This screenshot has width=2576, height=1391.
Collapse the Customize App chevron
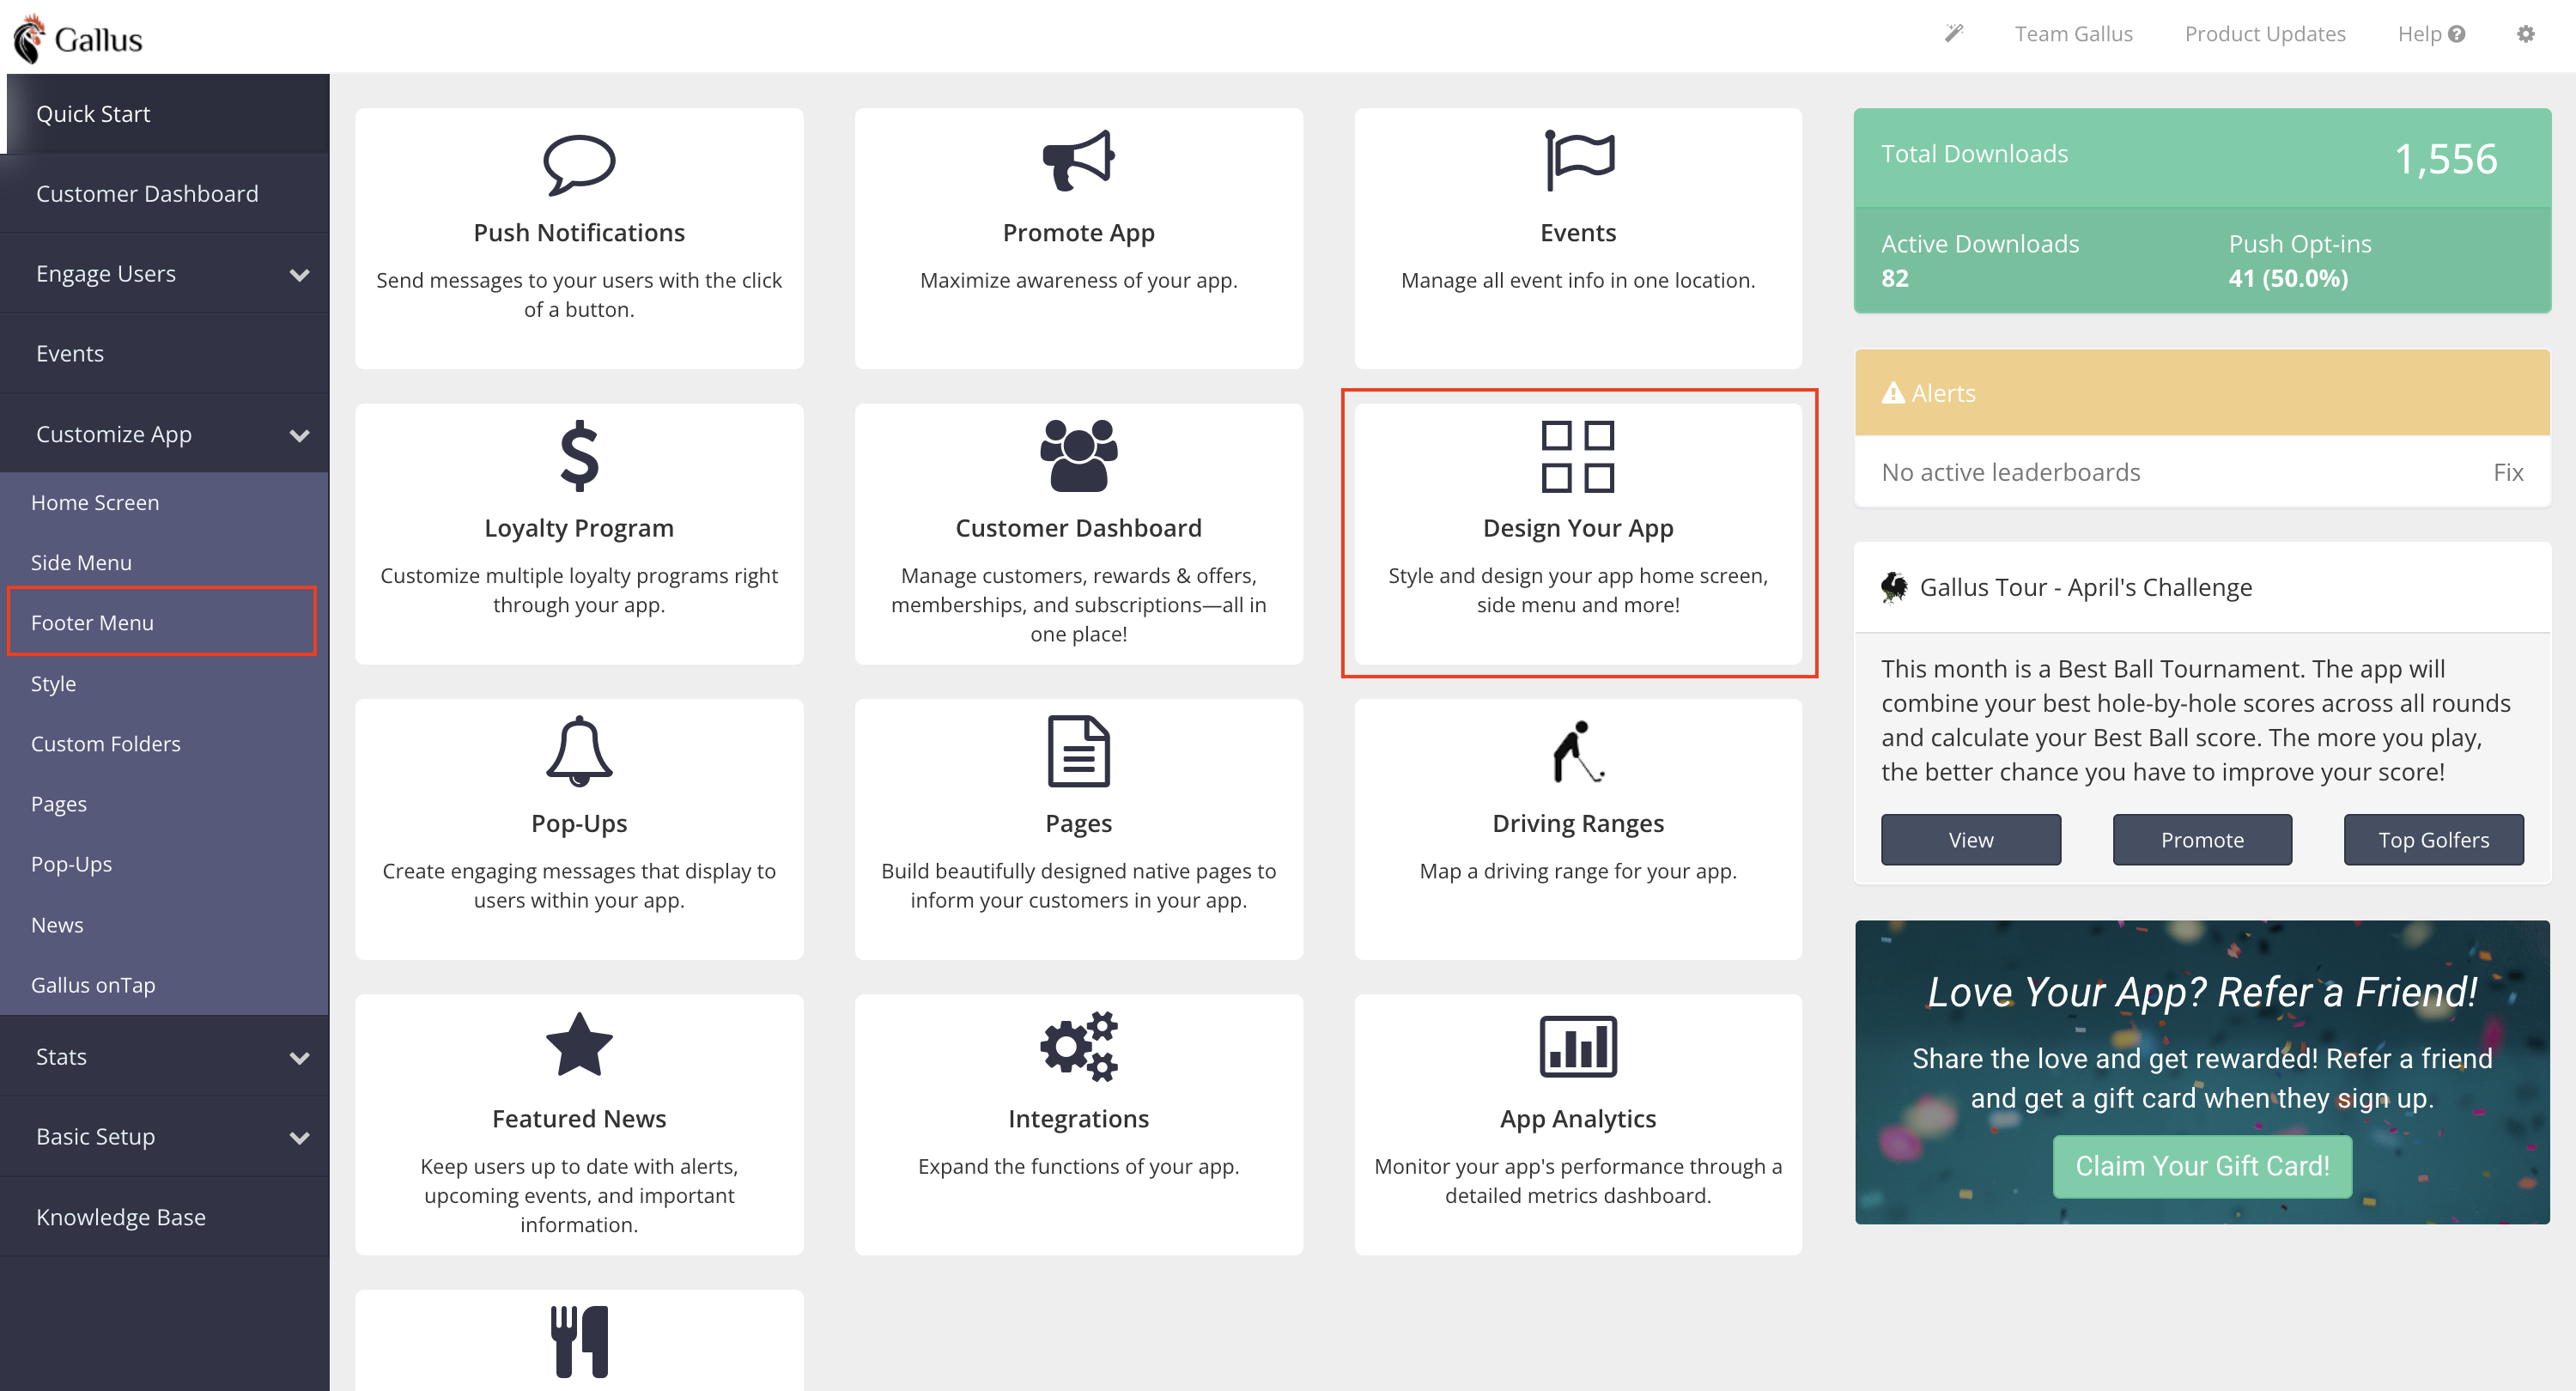tap(299, 435)
